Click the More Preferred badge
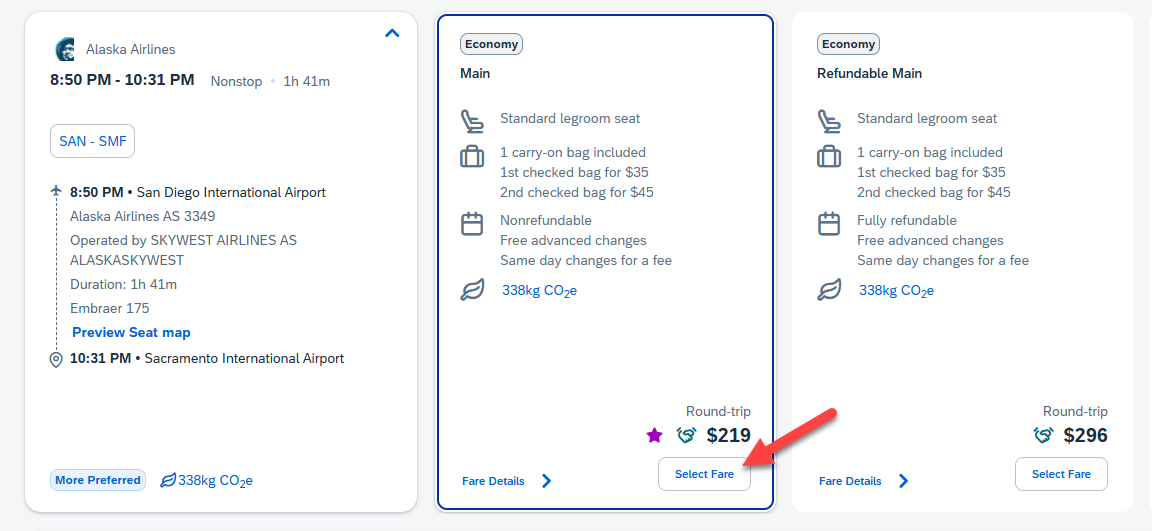 coord(98,480)
